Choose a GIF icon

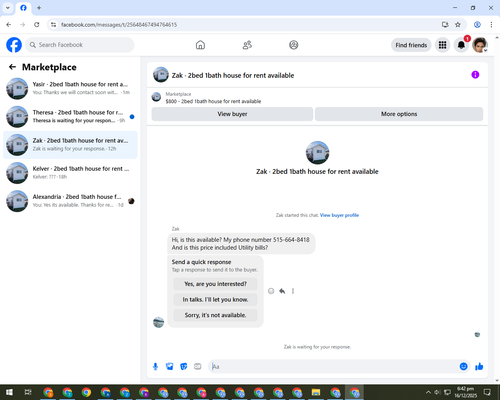(198, 367)
